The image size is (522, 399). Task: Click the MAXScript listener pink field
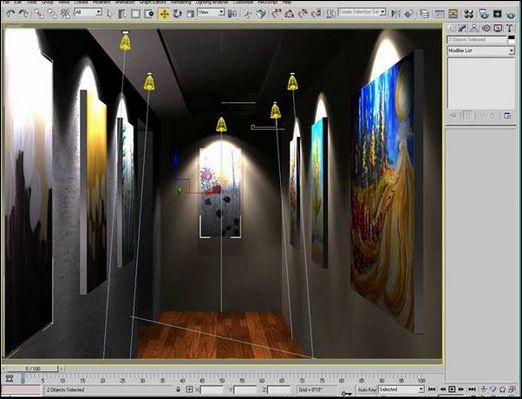(x=22, y=389)
